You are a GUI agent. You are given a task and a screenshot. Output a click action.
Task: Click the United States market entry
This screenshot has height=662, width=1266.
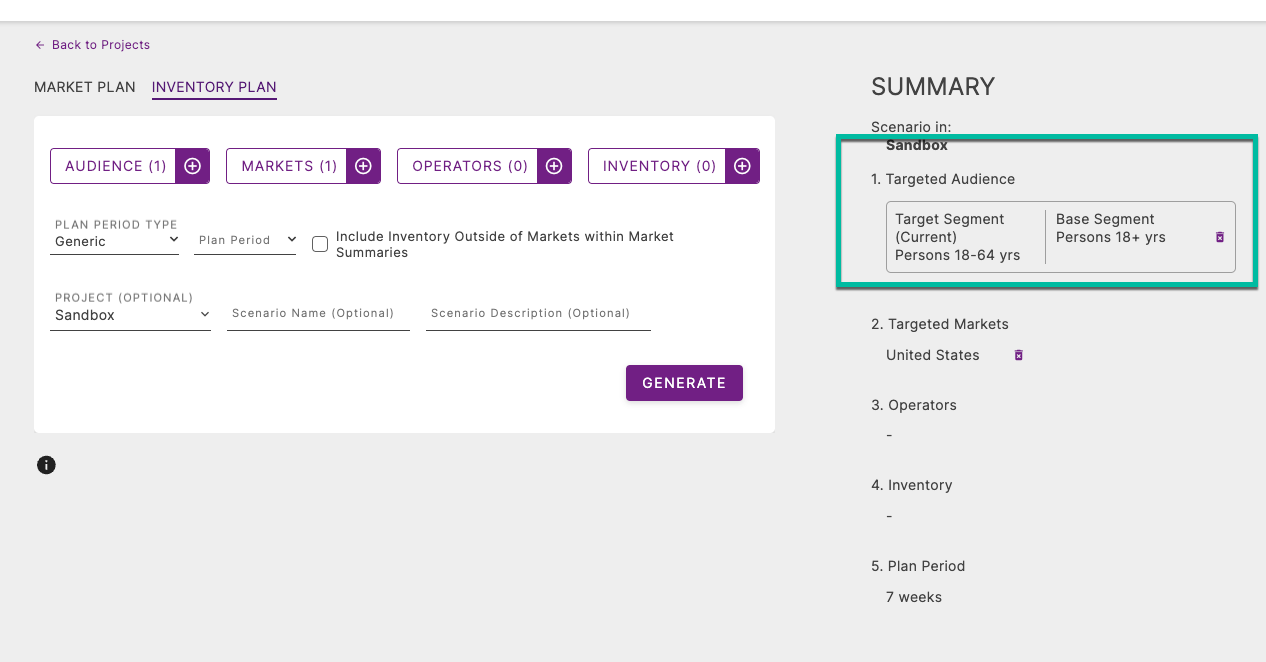(933, 355)
